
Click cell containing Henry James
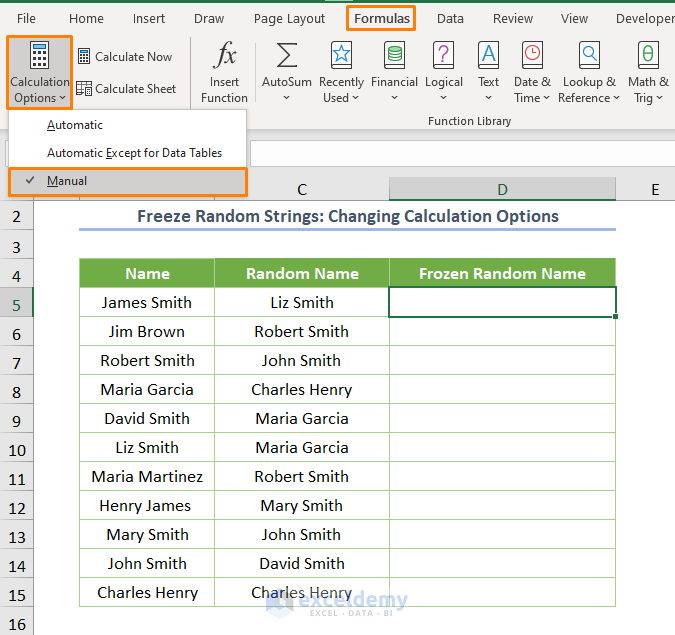point(147,505)
